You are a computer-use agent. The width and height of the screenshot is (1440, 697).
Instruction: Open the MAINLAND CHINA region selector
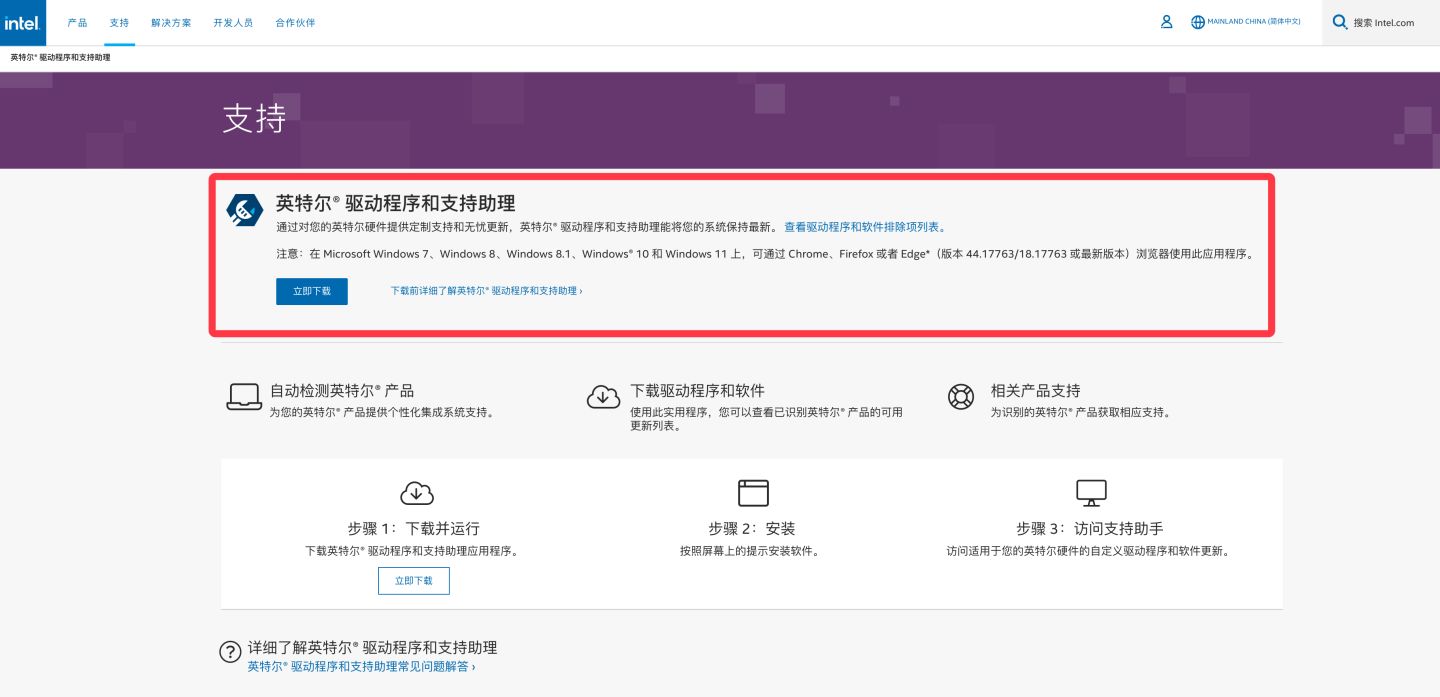[x=1245, y=22]
